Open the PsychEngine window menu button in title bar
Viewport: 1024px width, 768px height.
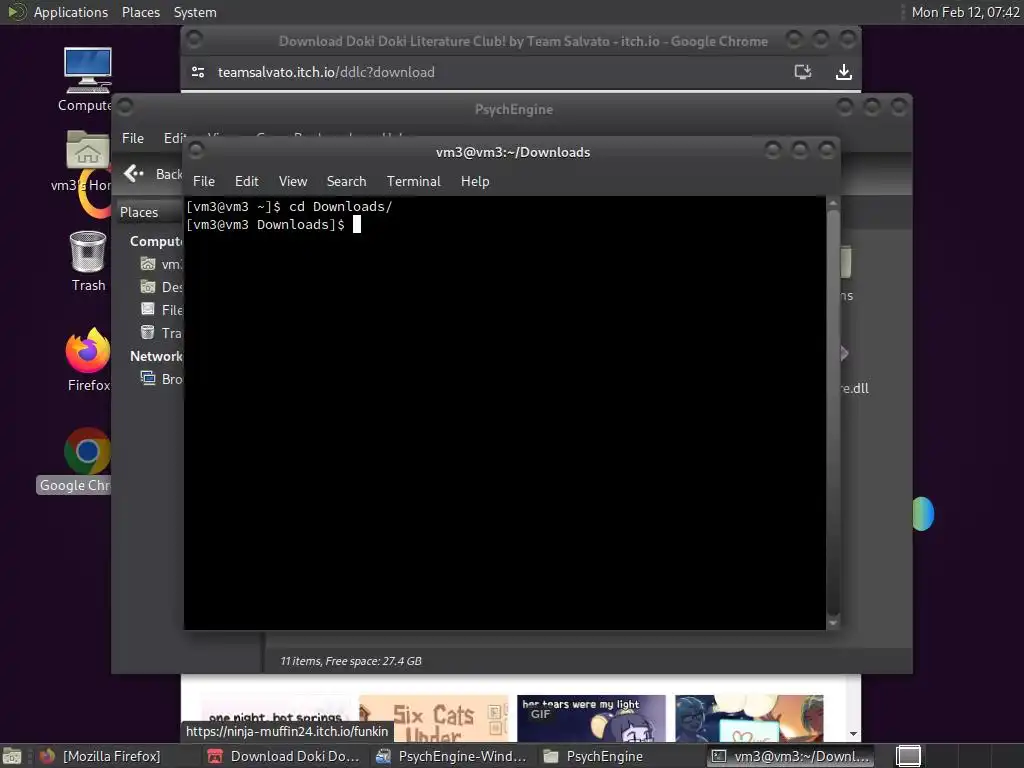[x=125, y=106]
